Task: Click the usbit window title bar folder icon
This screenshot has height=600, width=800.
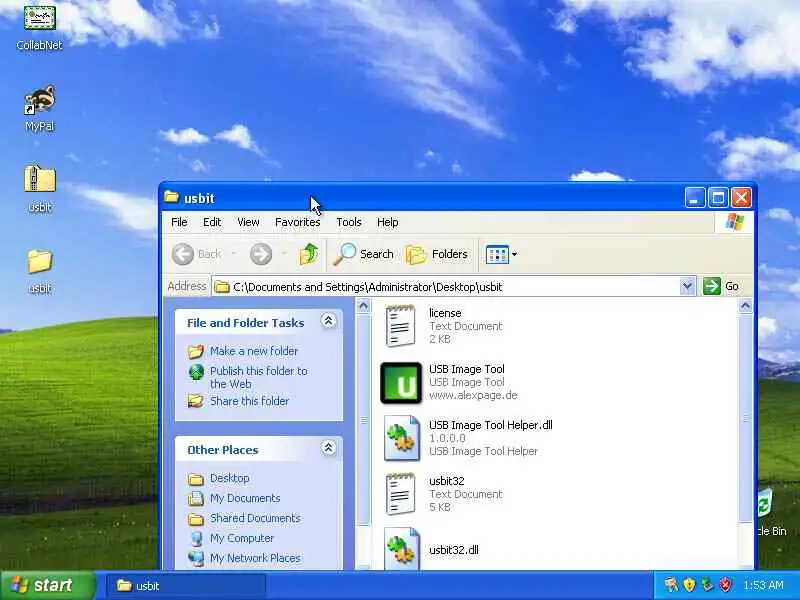Action: tap(171, 197)
